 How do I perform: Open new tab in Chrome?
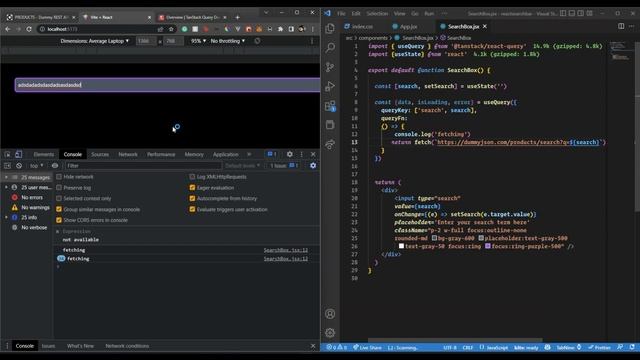pos(237,17)
